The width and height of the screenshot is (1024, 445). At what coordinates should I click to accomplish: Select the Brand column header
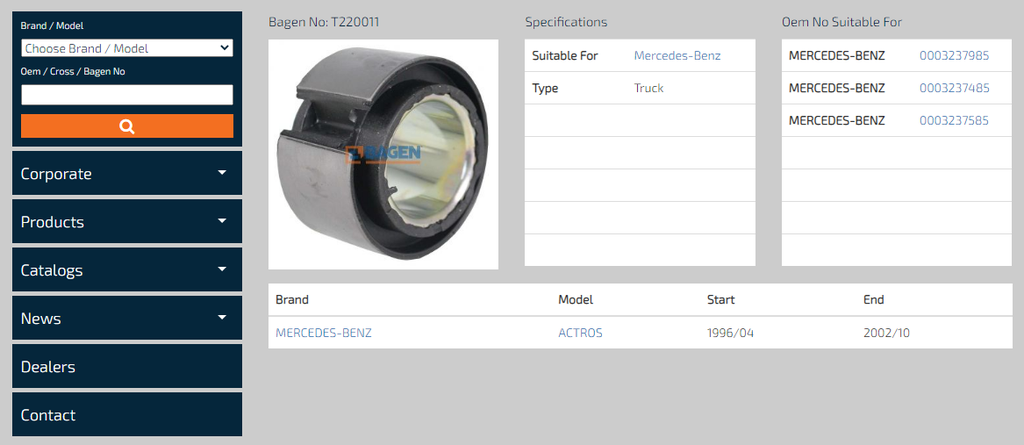292,300
